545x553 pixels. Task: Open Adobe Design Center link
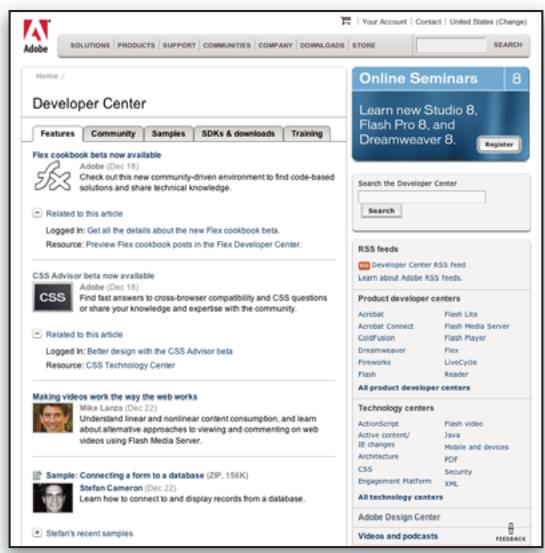(x=399, y=517)
